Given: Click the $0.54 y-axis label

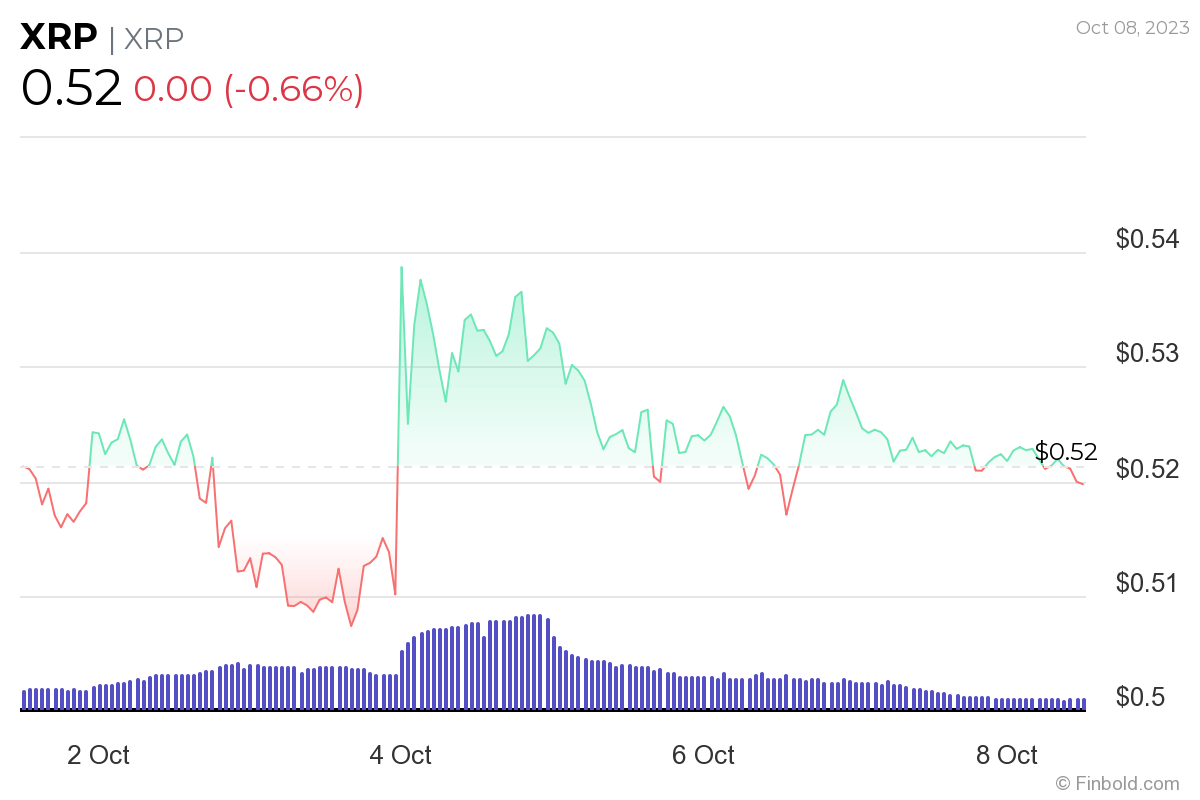Looking at the screenshot, I should pyautogui.click(x=1148, y=239).
